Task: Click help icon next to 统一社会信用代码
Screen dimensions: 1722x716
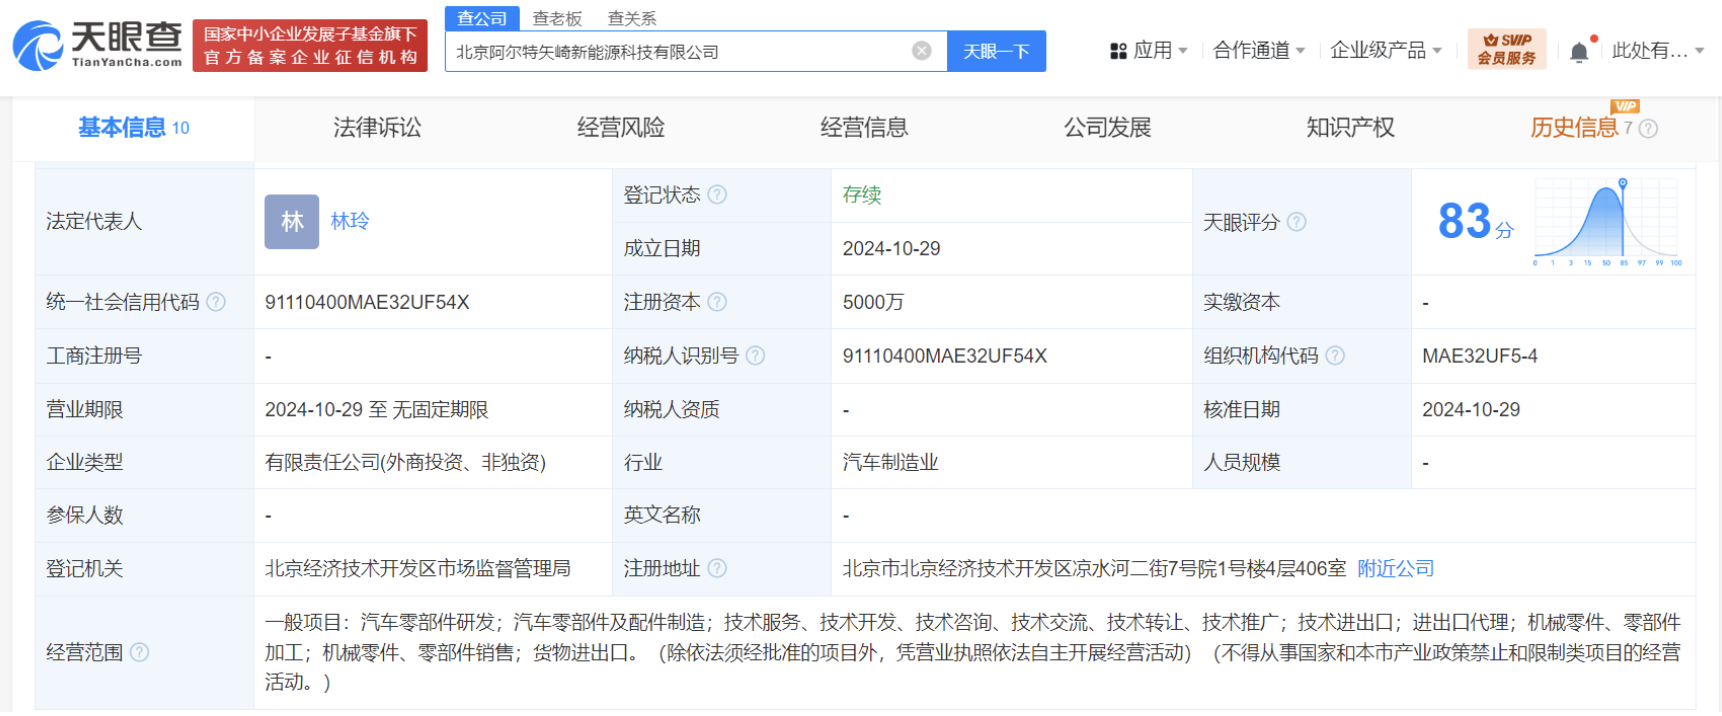Action: [x=216, y=302]
